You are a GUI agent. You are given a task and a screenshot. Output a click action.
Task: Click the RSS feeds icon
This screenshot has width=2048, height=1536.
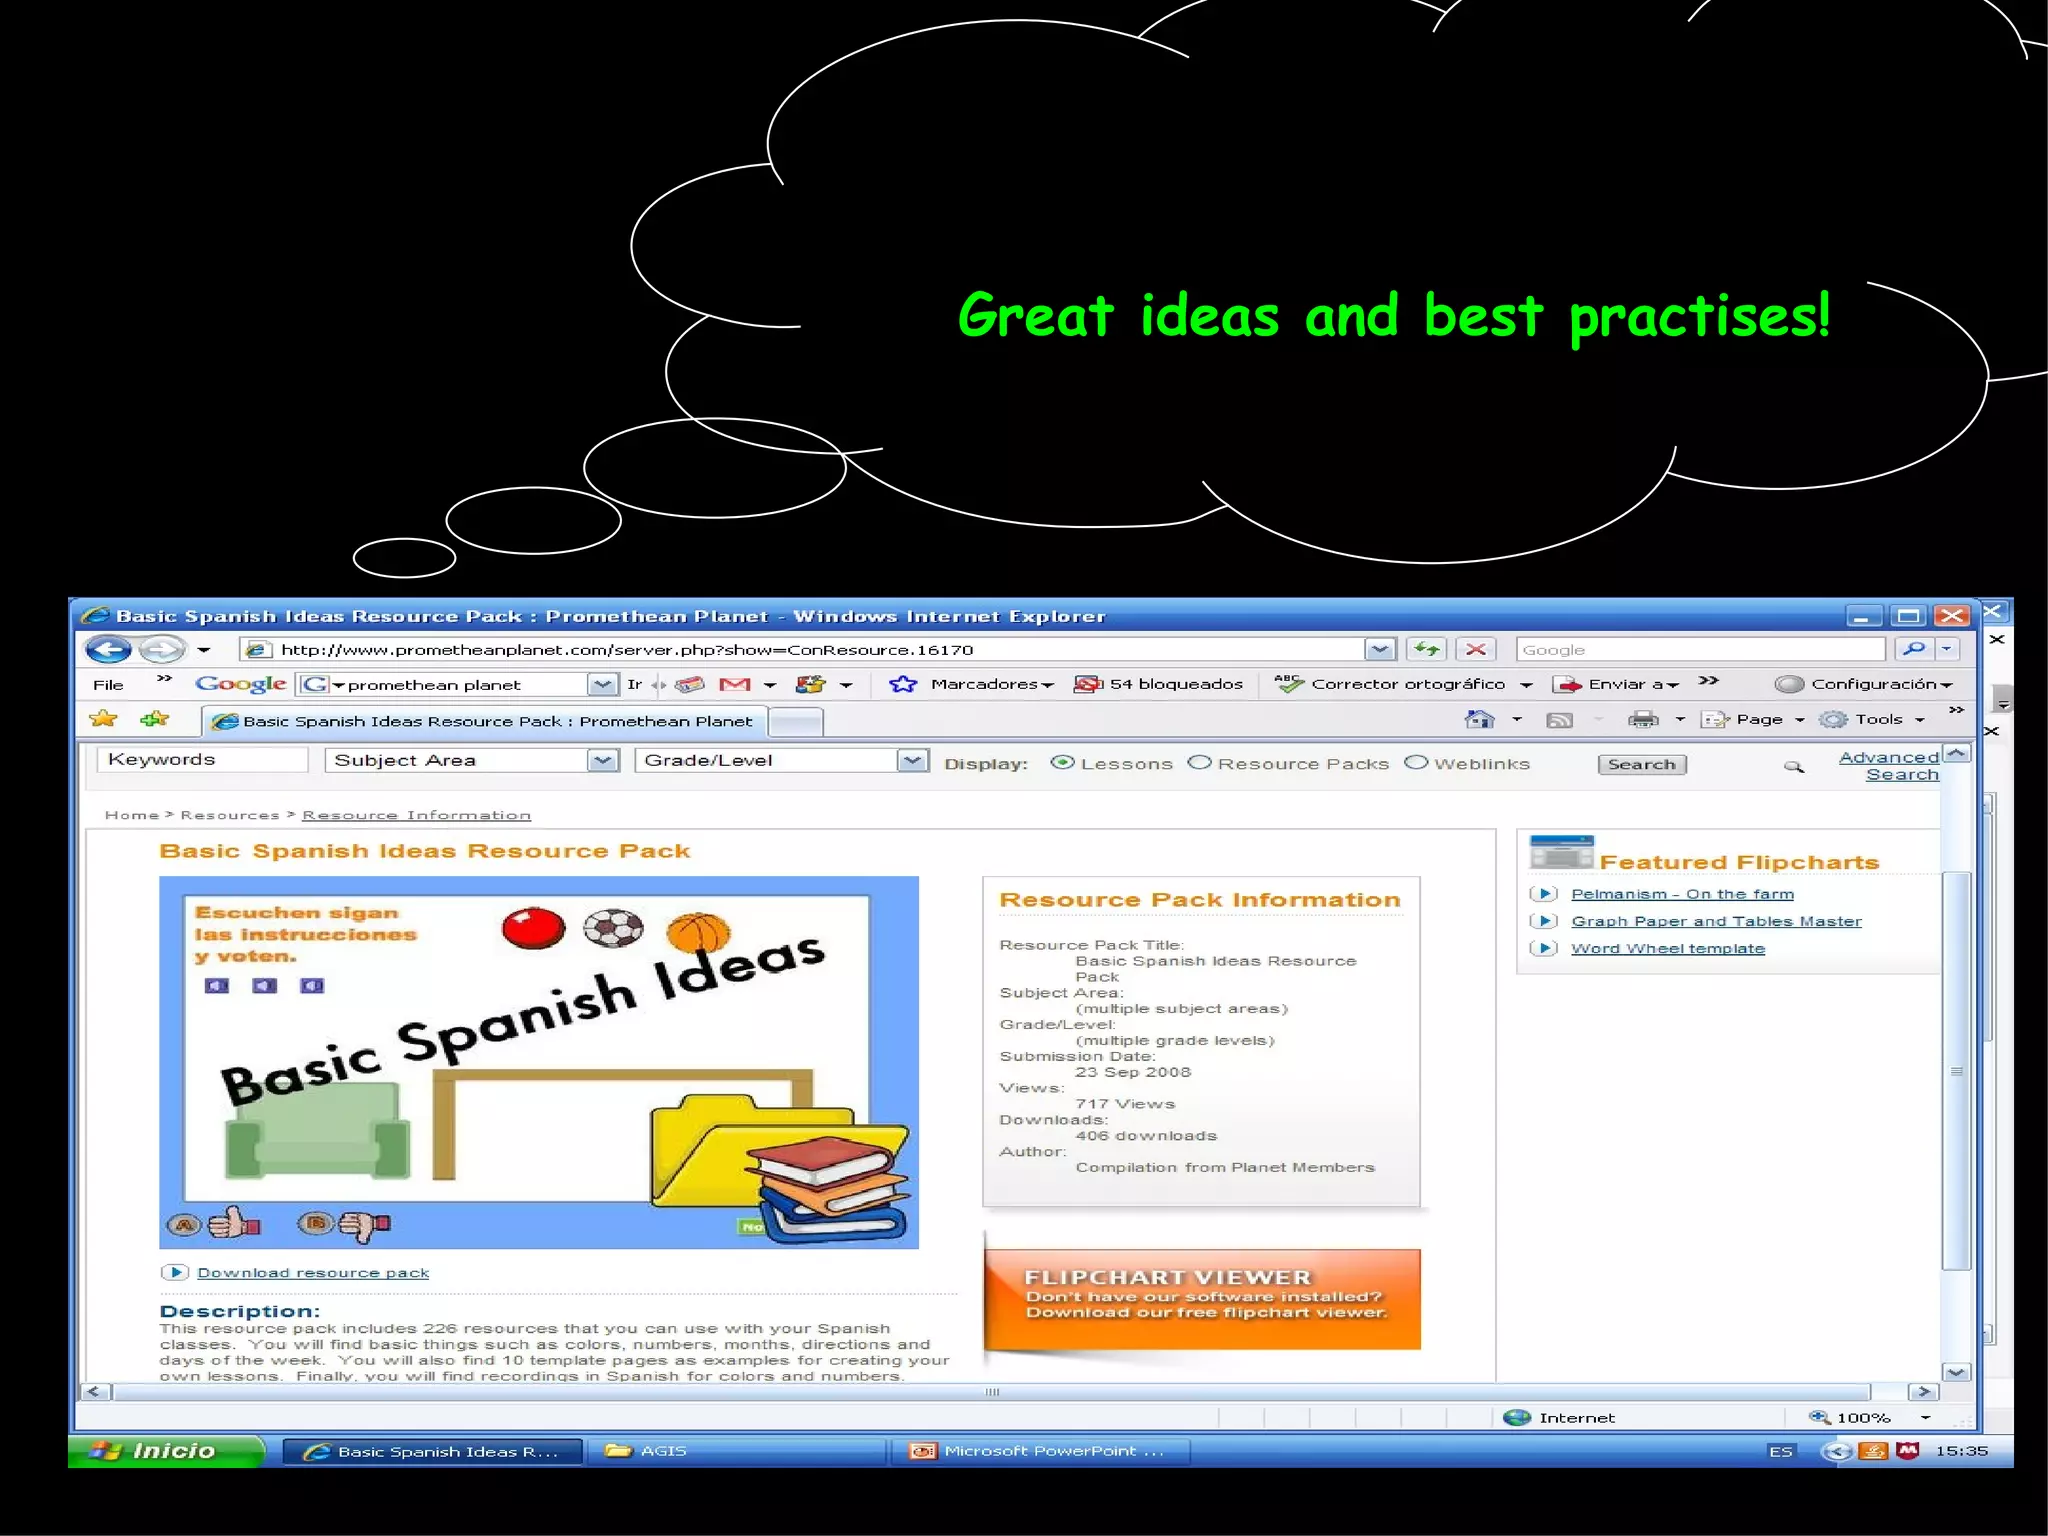1559,720
